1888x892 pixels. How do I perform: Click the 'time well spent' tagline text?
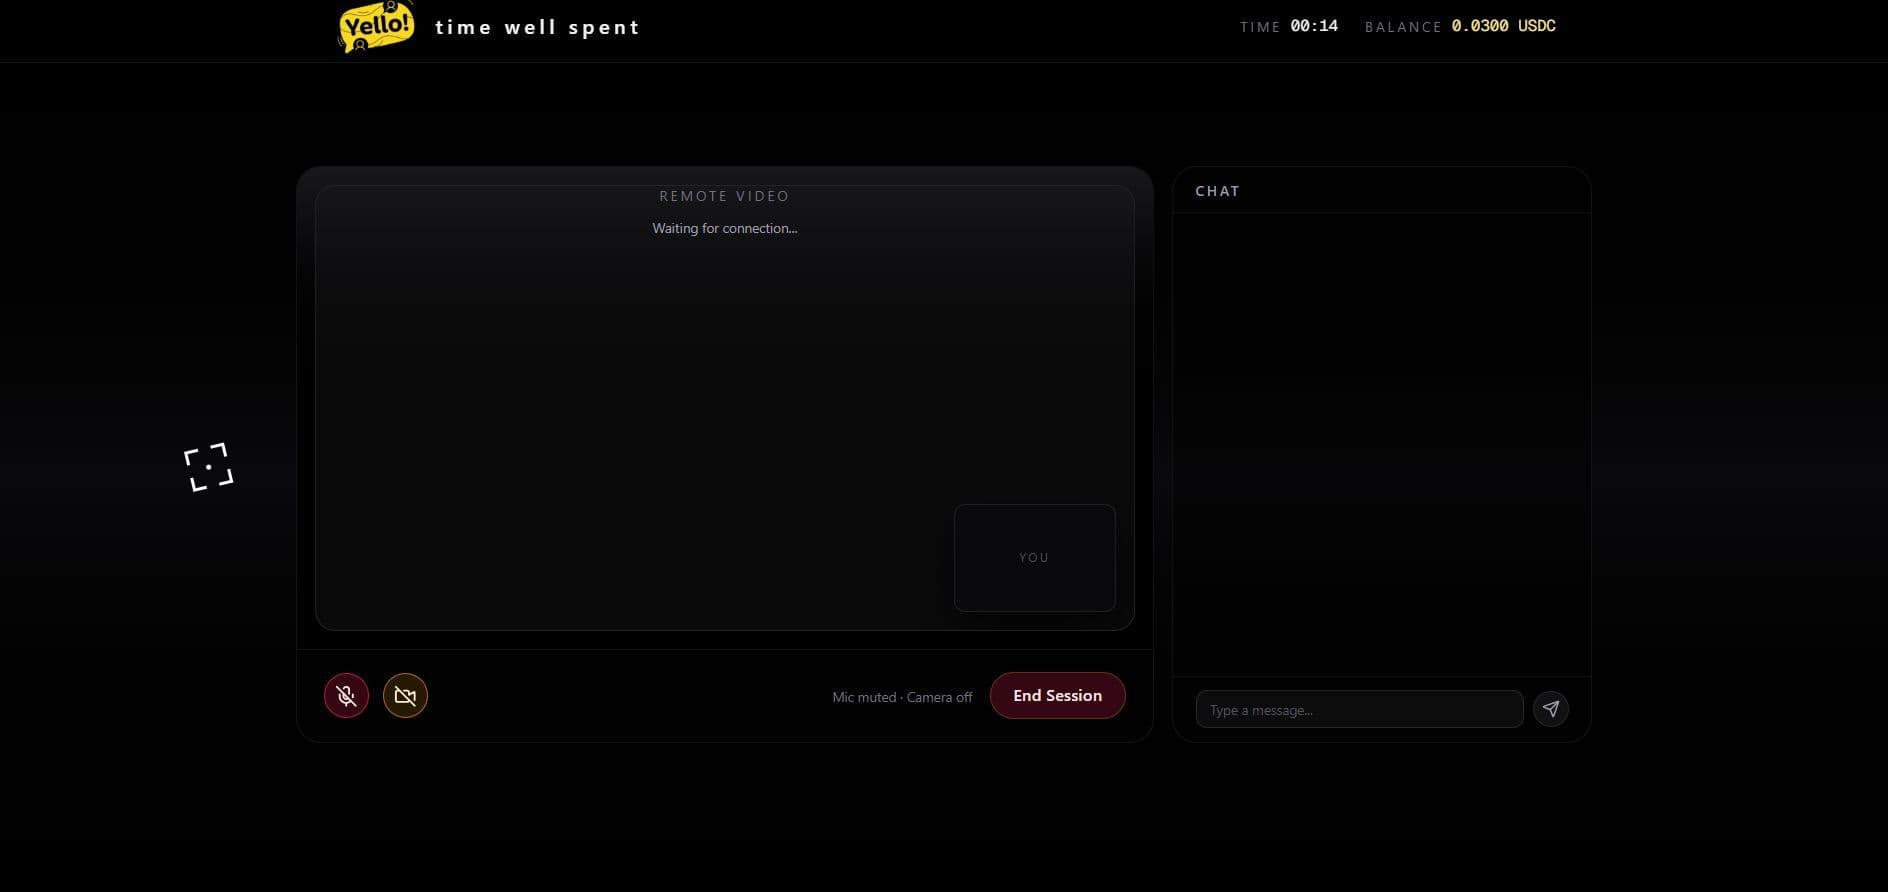pyautogui.click(x=537, y=28)
